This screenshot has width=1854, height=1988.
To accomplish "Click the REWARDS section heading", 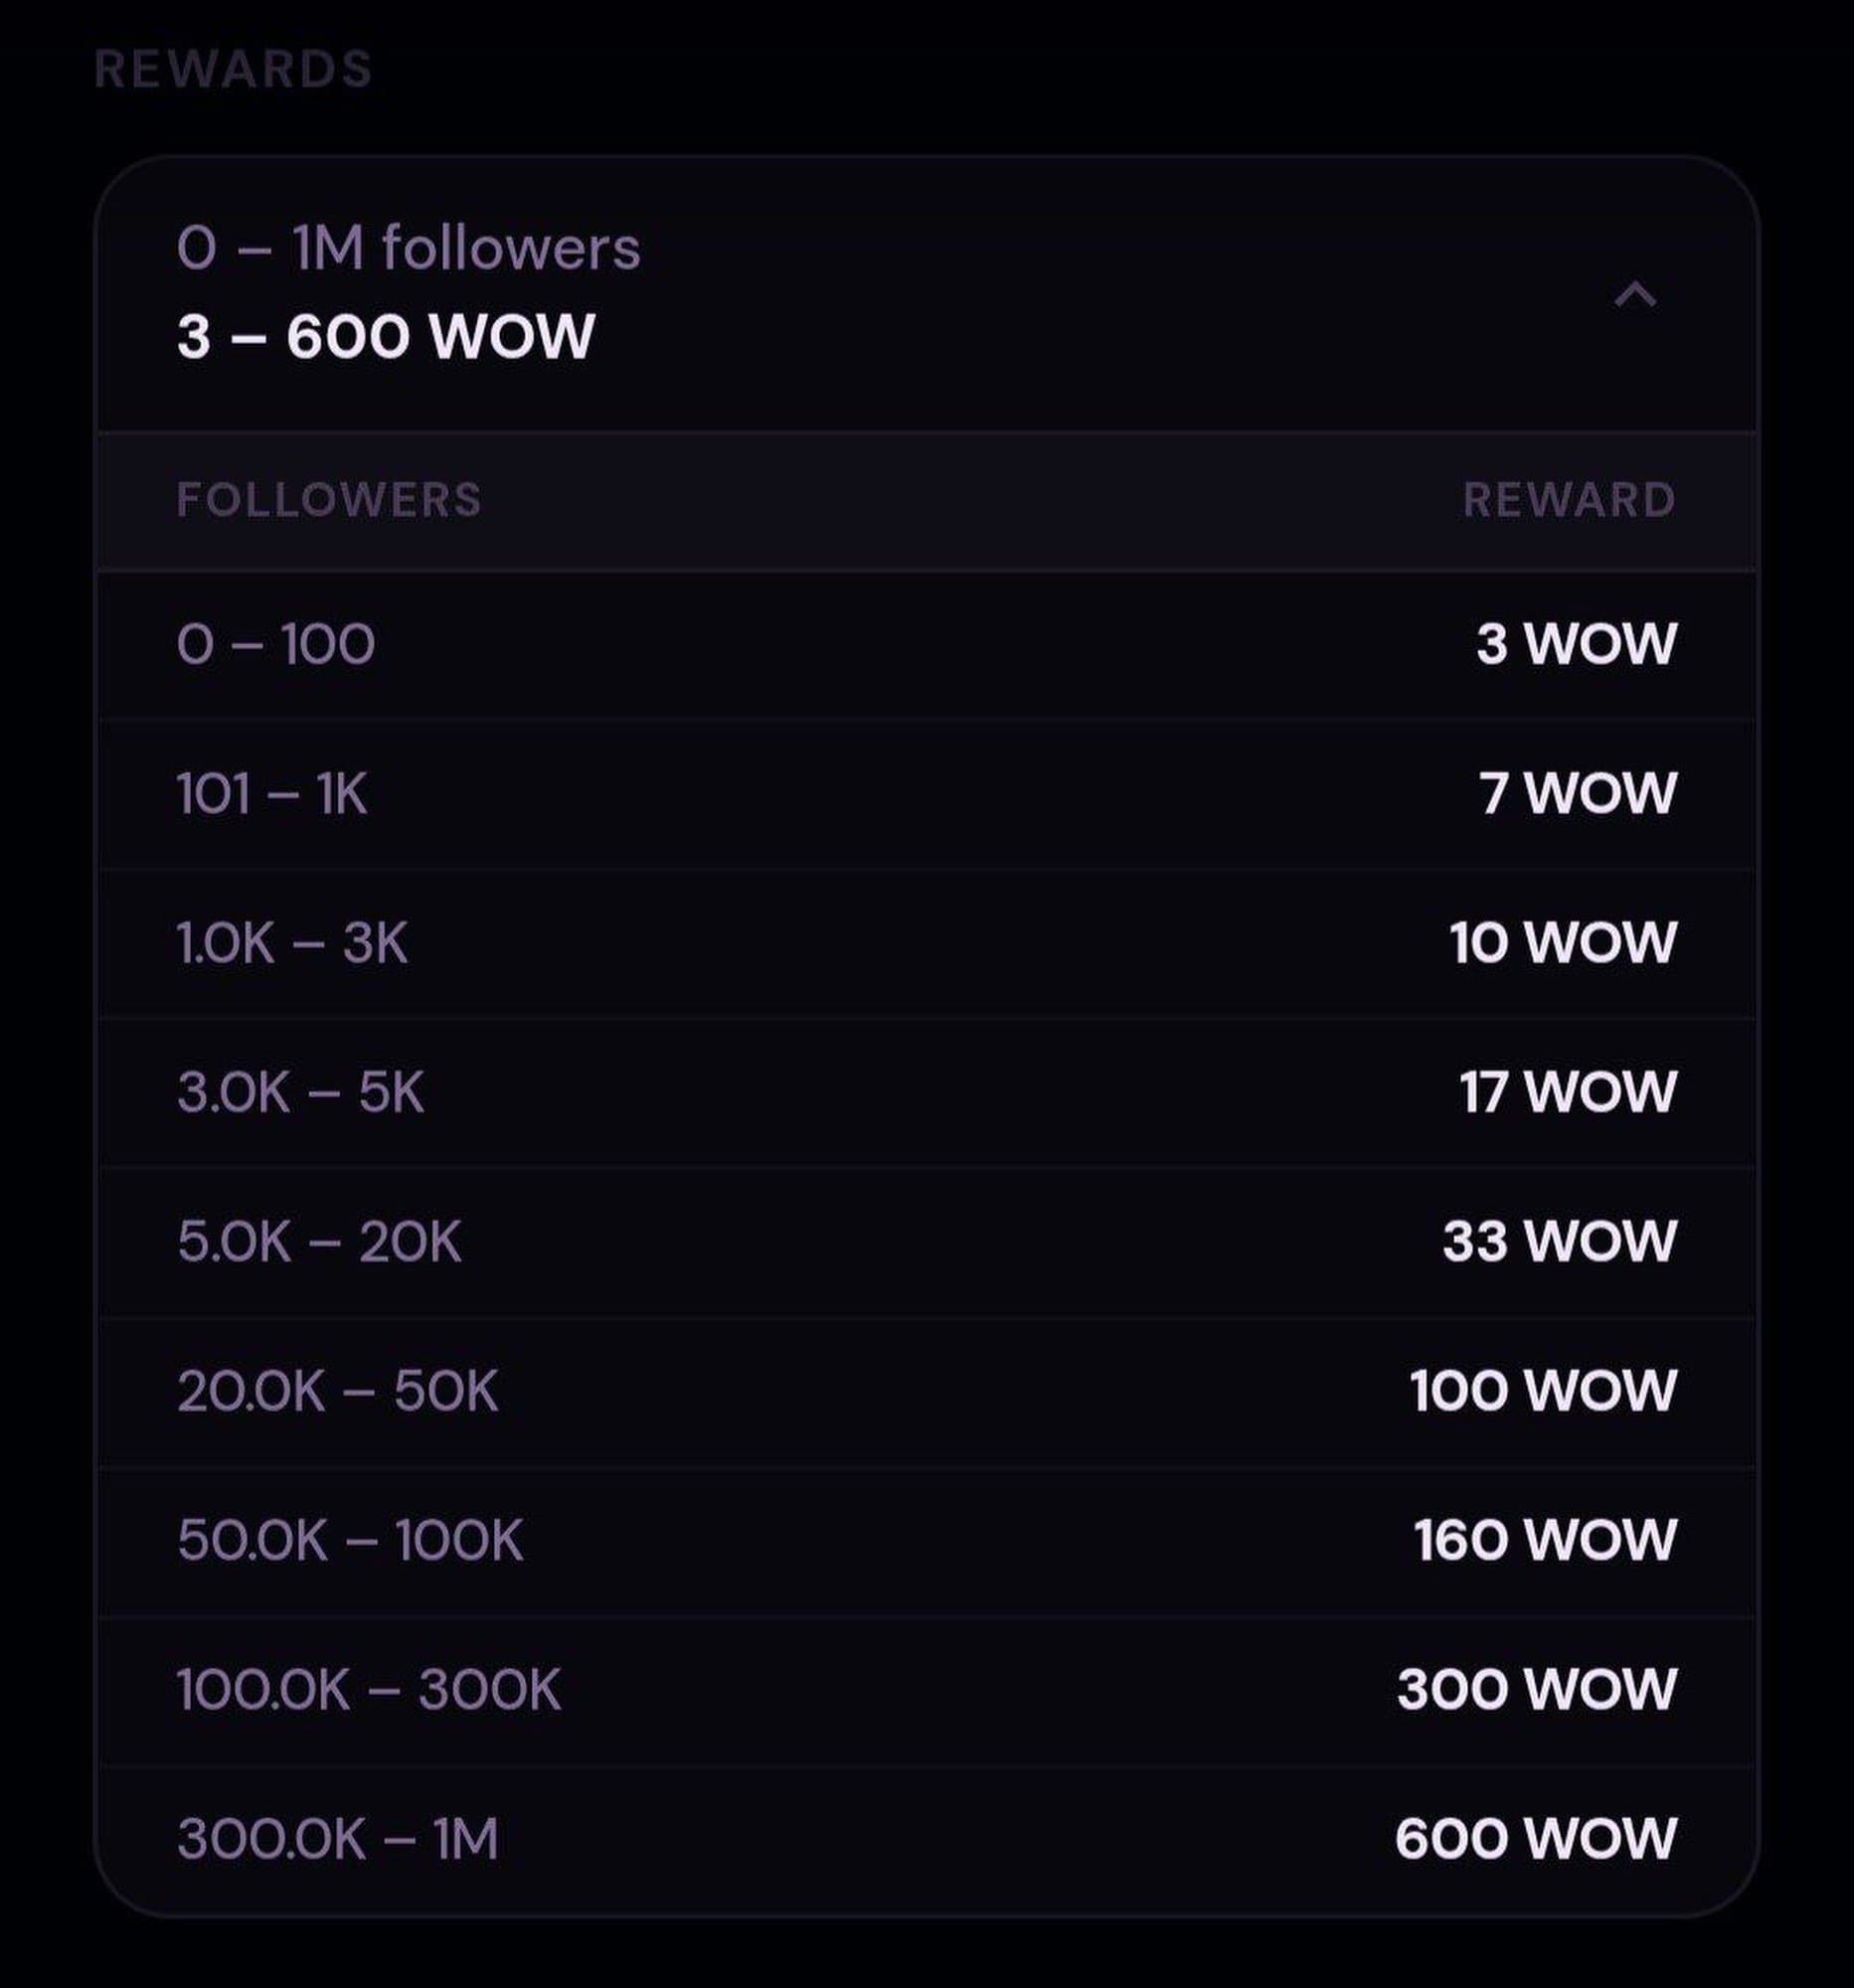I will tap(233, 69).
